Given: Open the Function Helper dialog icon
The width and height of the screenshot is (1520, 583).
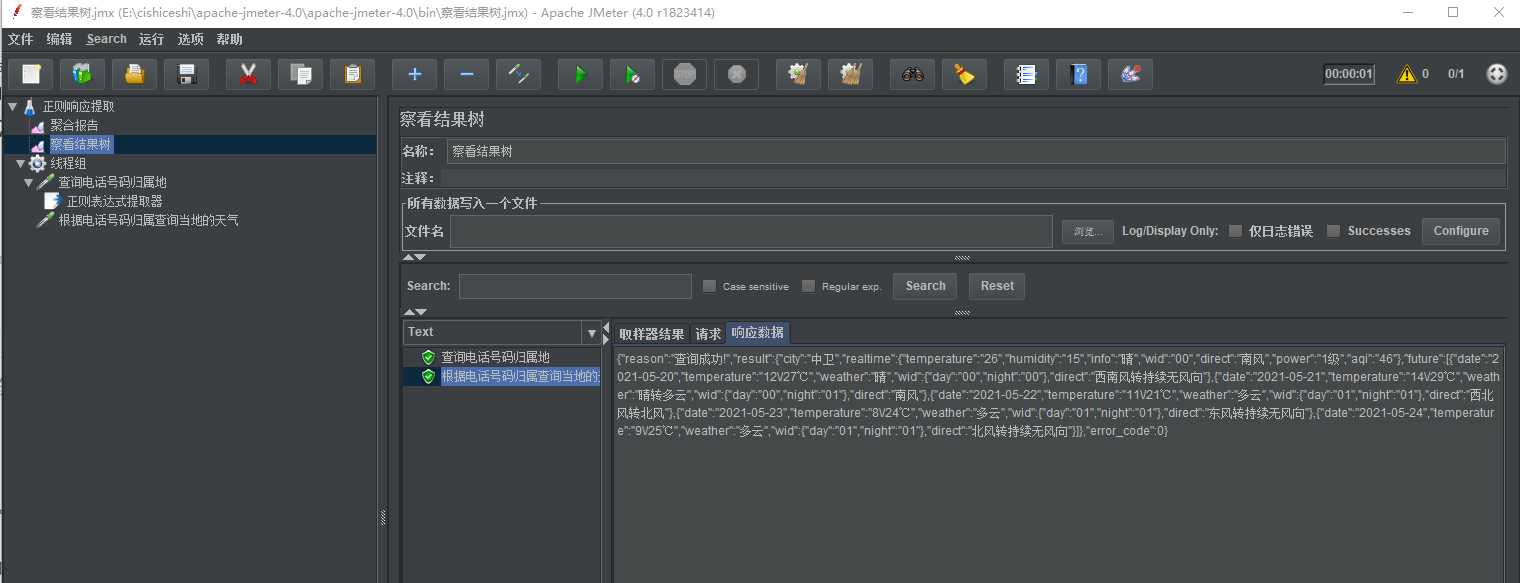Looking at the screenshot, I should click(1026, 74).
